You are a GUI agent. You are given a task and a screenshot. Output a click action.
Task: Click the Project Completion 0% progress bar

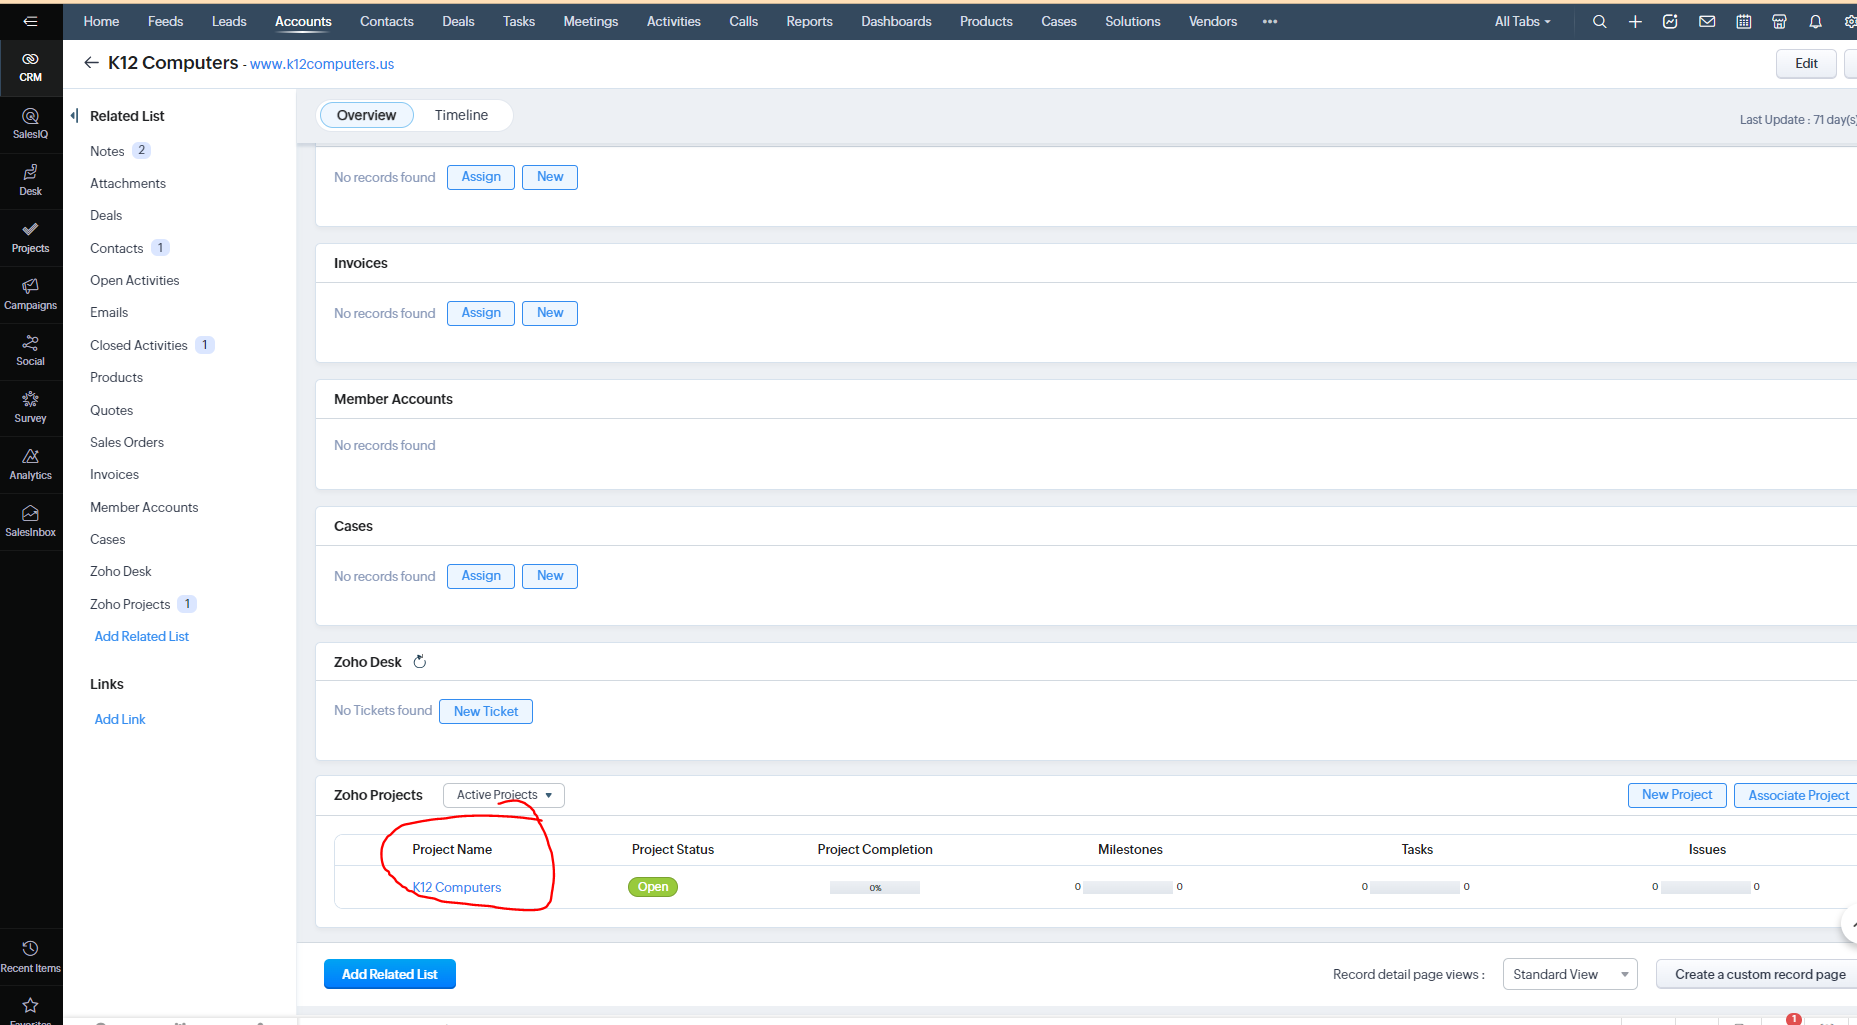pyautogui.click(x=875, y=887)
